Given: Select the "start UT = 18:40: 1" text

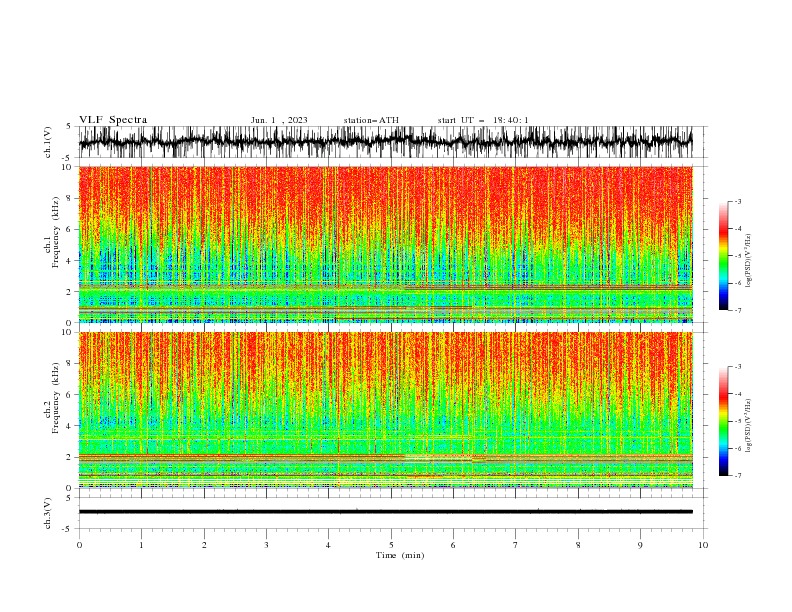Looking at the screenshot, I should pyautogui.click(x=483, y=120).
